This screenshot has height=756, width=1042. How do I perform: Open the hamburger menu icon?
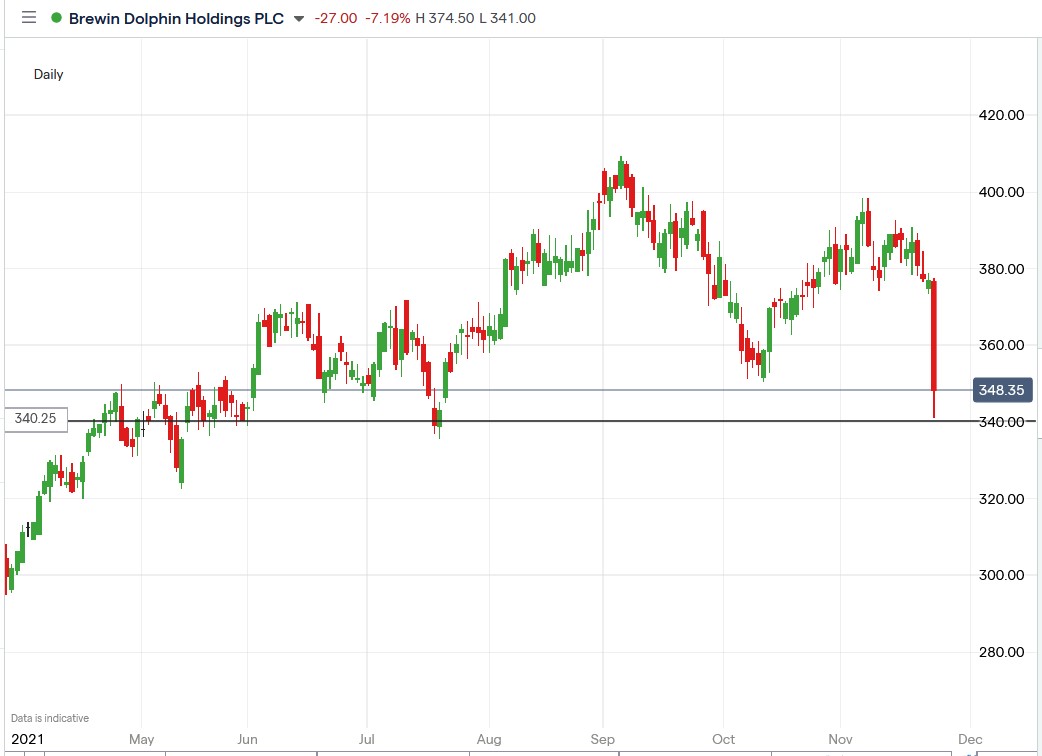click(28, 18)
